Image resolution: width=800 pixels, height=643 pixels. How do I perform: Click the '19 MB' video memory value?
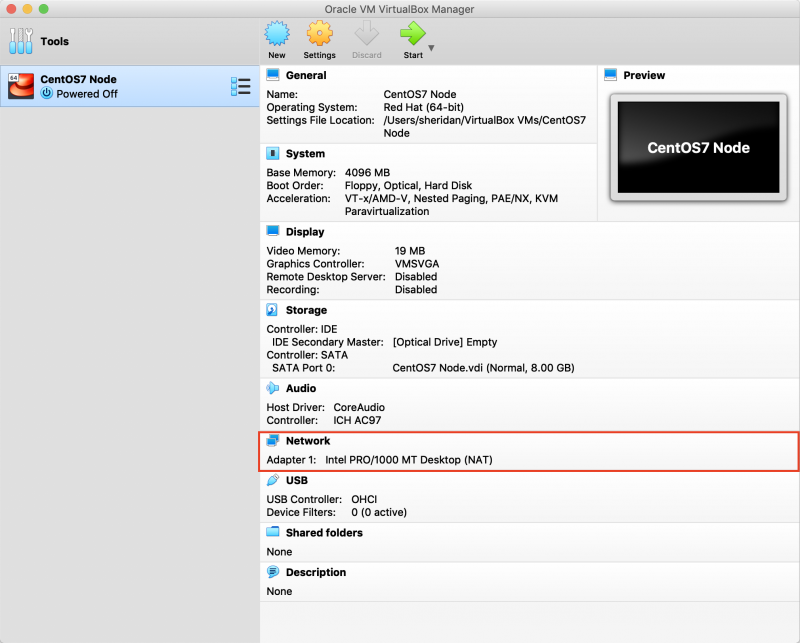tap(410, 251)
